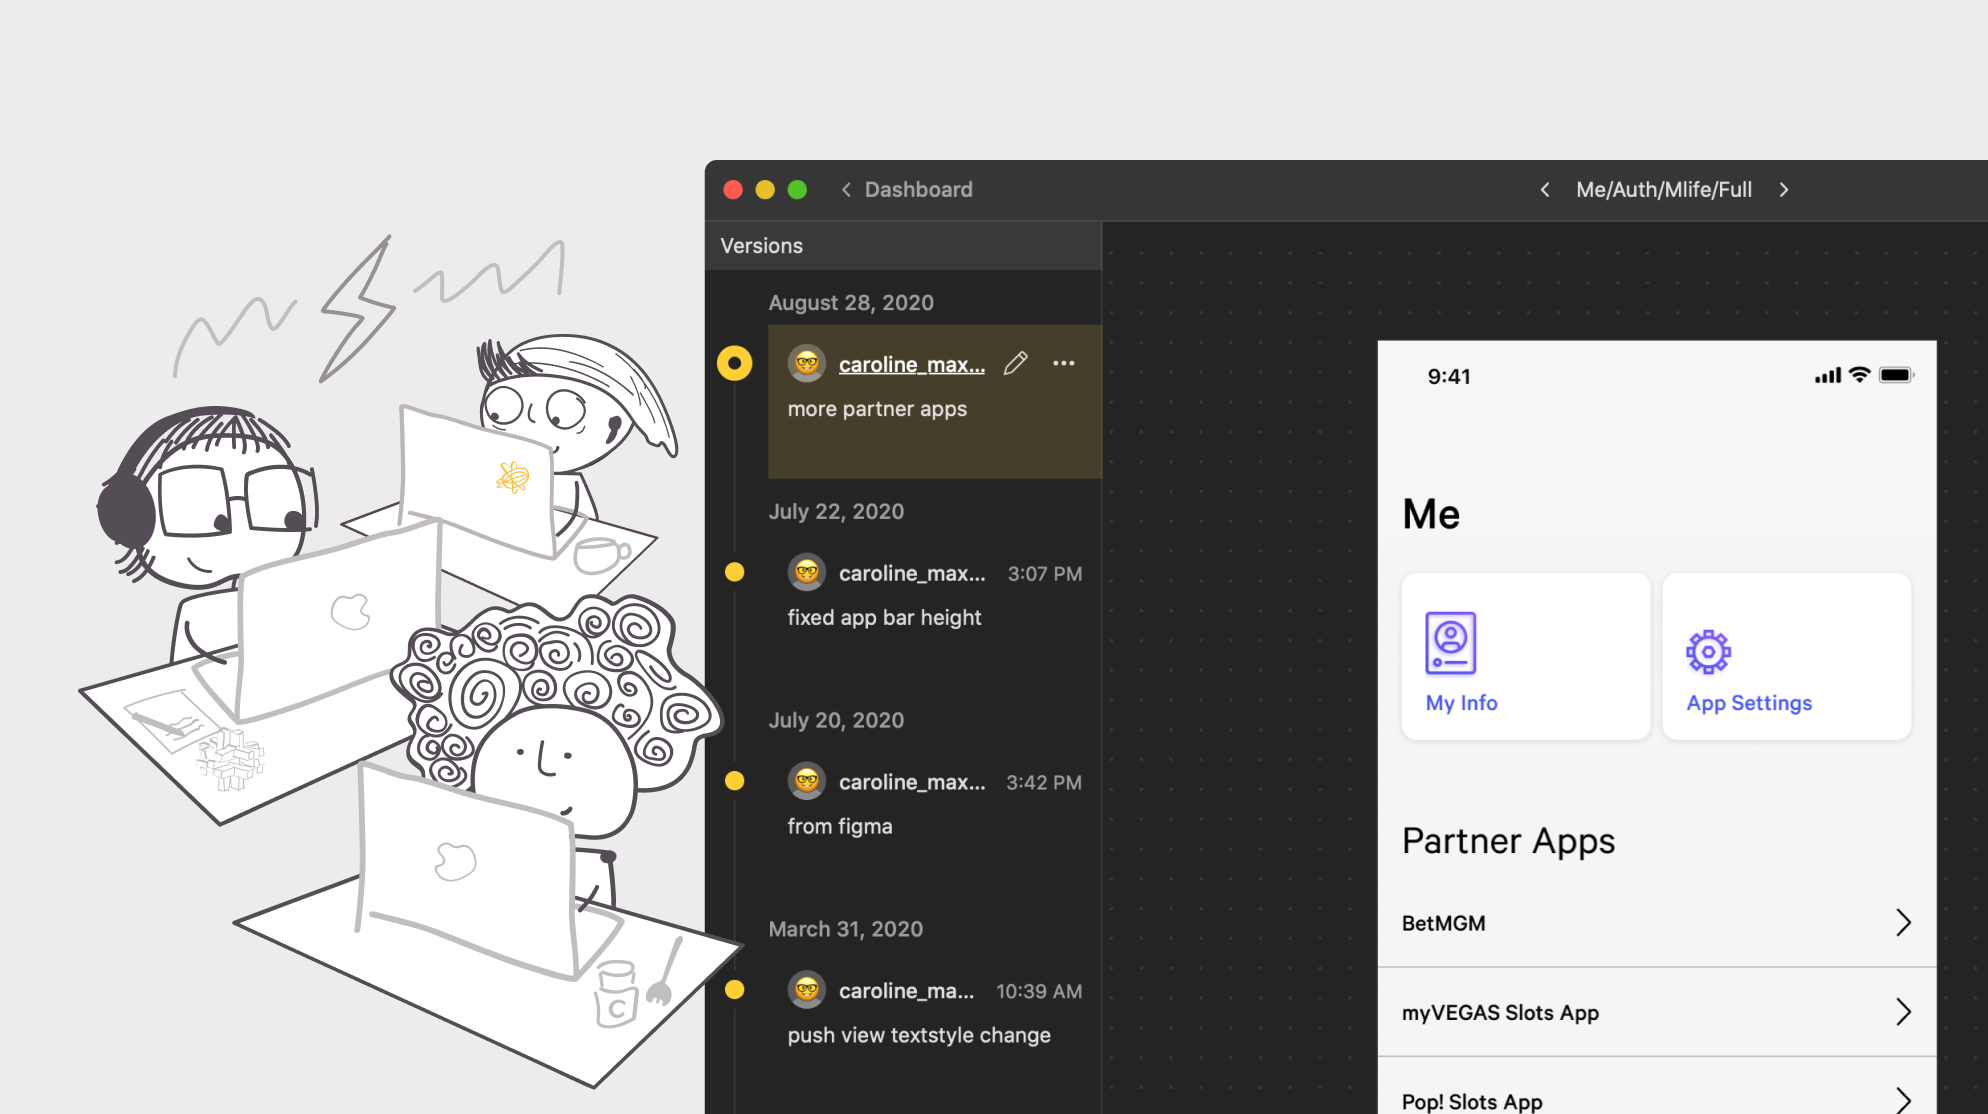Select "push view textstyle change" version

tap(918, 1036)
